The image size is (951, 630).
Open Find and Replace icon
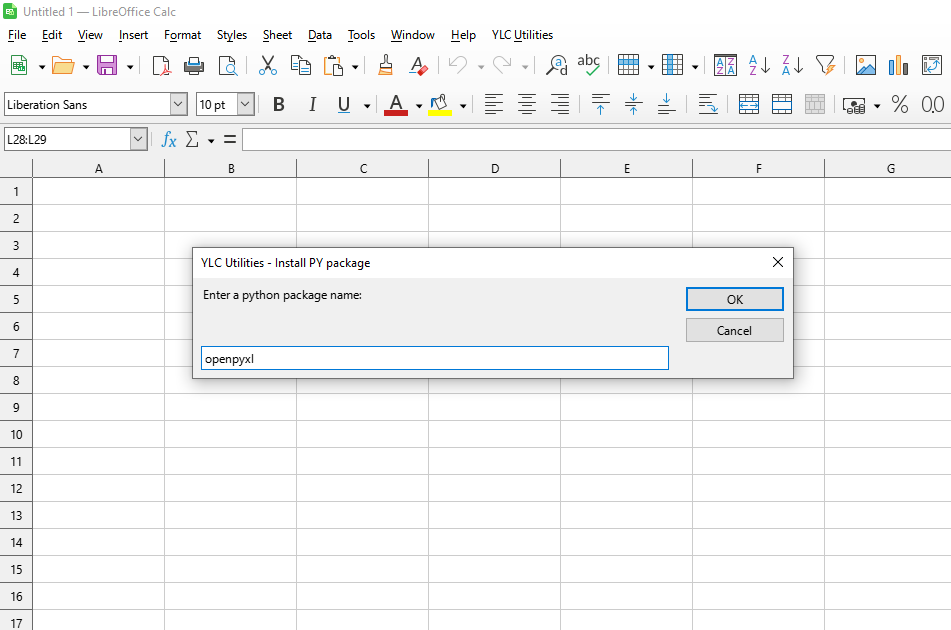[557, 66]
